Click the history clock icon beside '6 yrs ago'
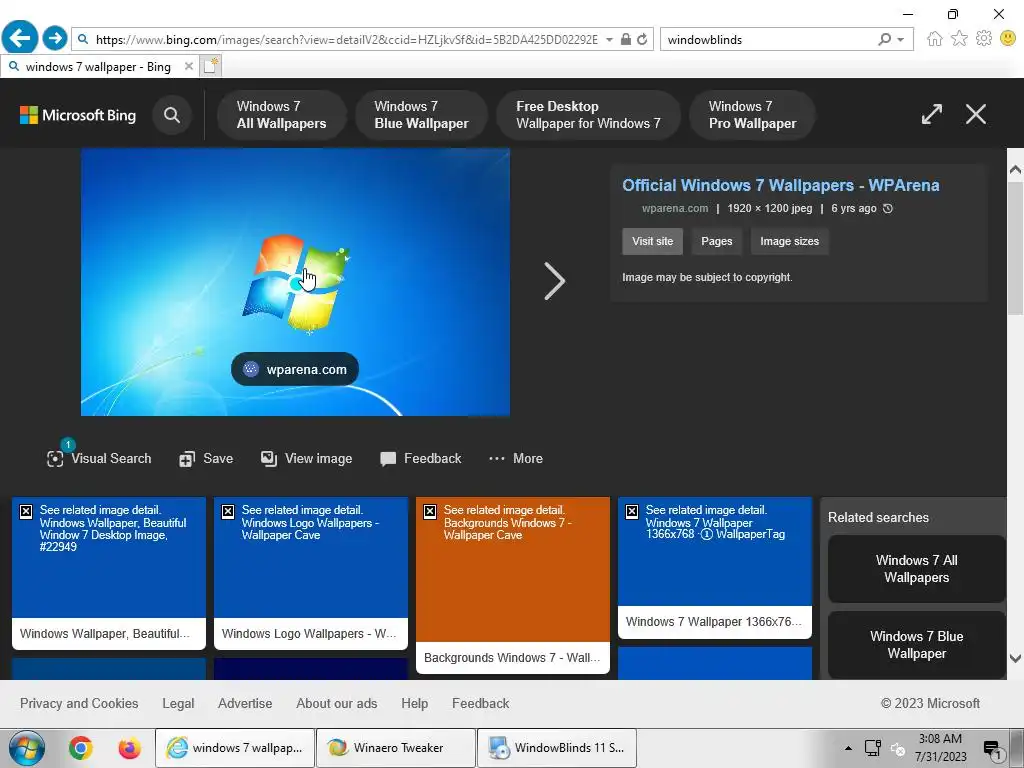This screenshot has width=1024, height=768. pyautogui.click(x=888, y=208)
